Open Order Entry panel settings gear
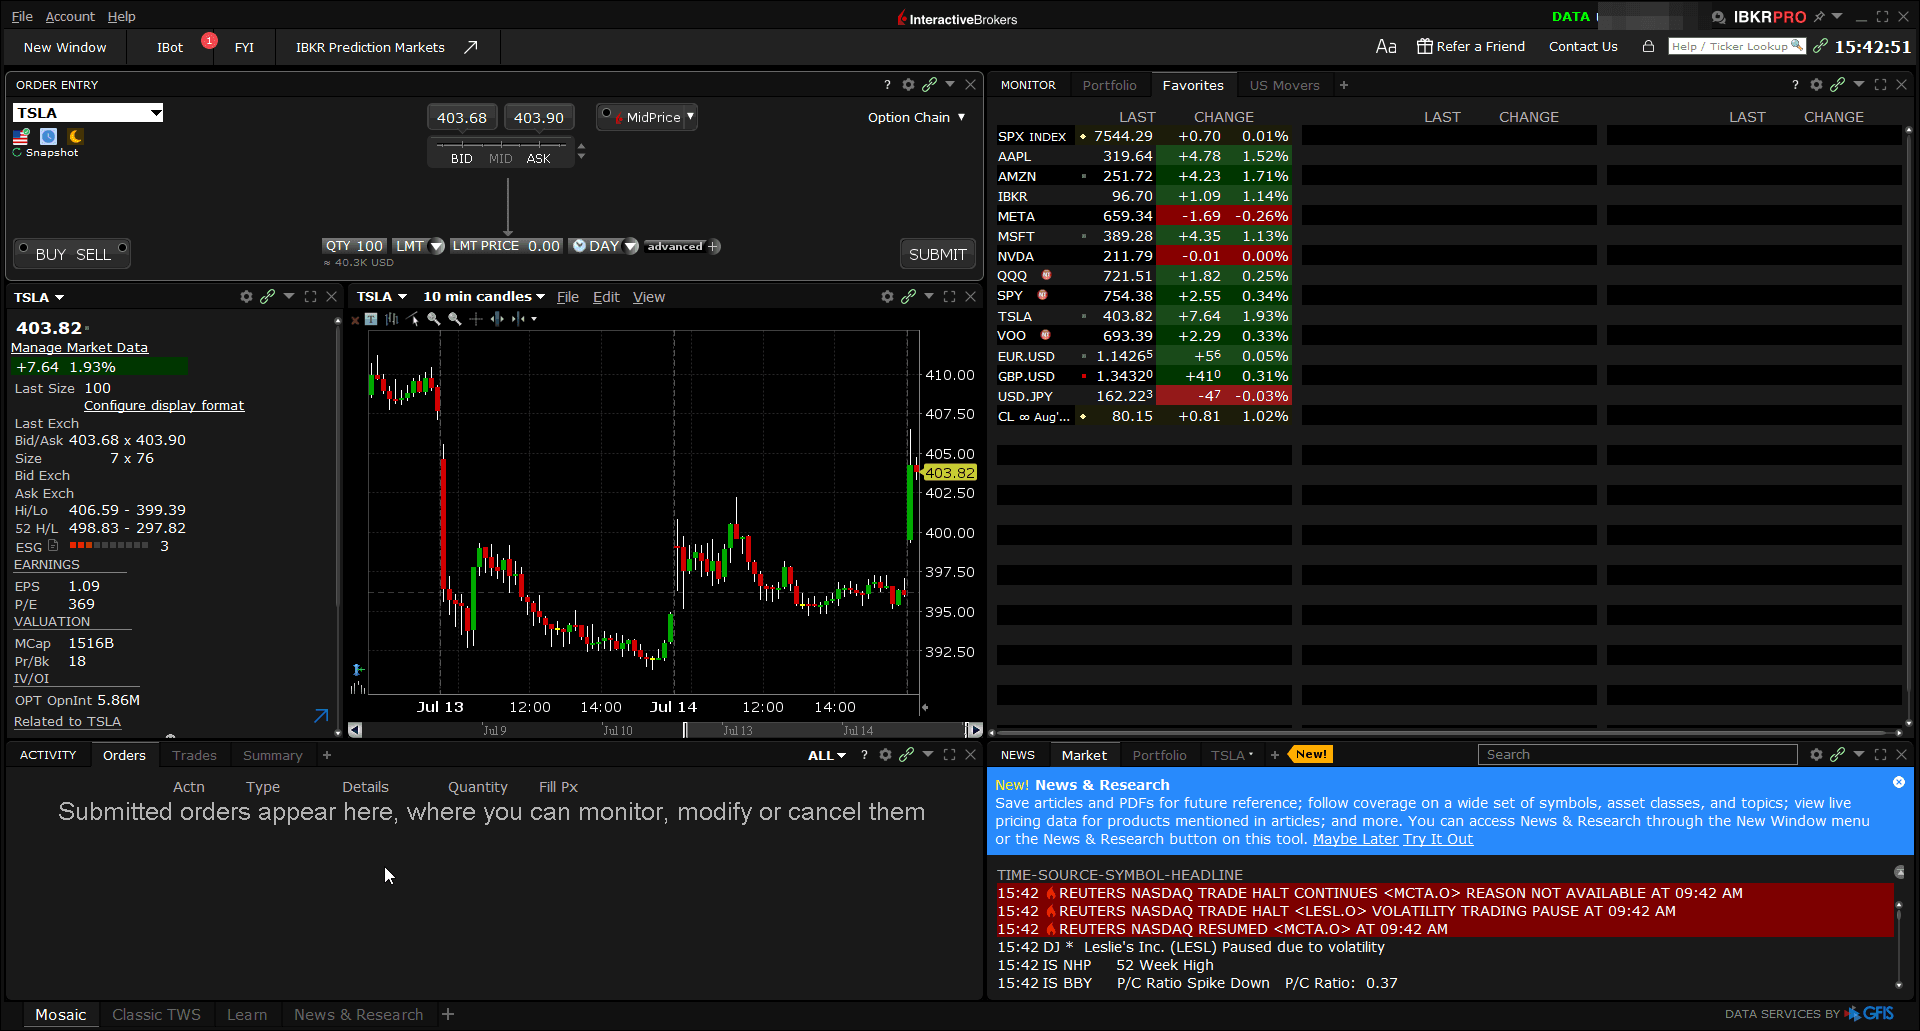This screenshot has height=1031, width=1920. [908, 85]
